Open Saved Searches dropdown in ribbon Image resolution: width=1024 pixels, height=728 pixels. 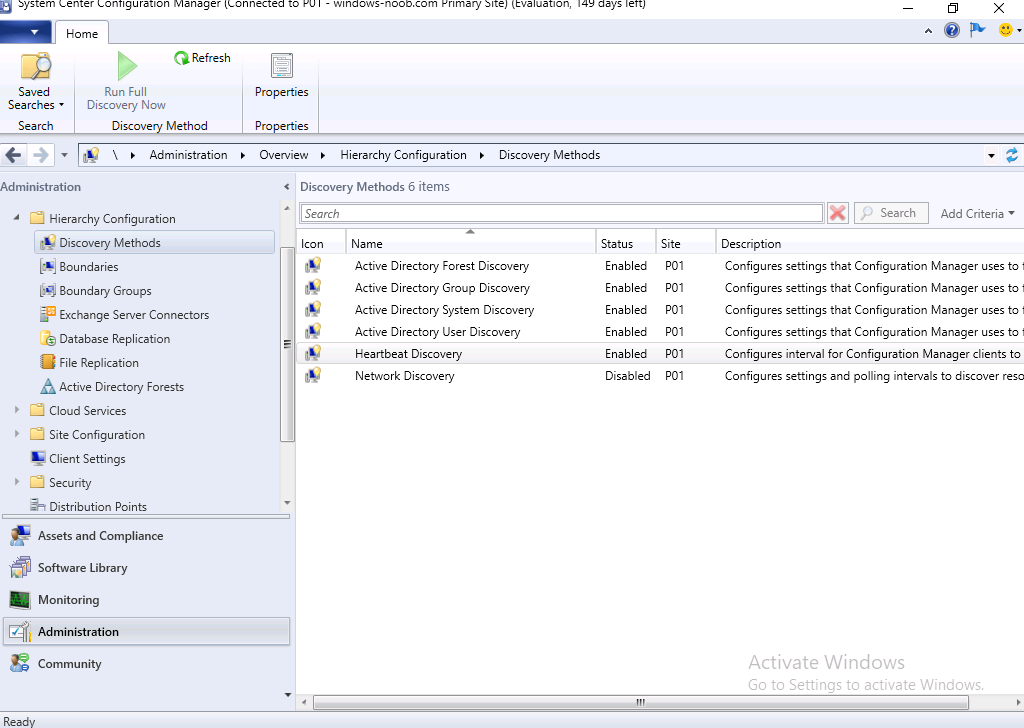[x=35, y=82]
